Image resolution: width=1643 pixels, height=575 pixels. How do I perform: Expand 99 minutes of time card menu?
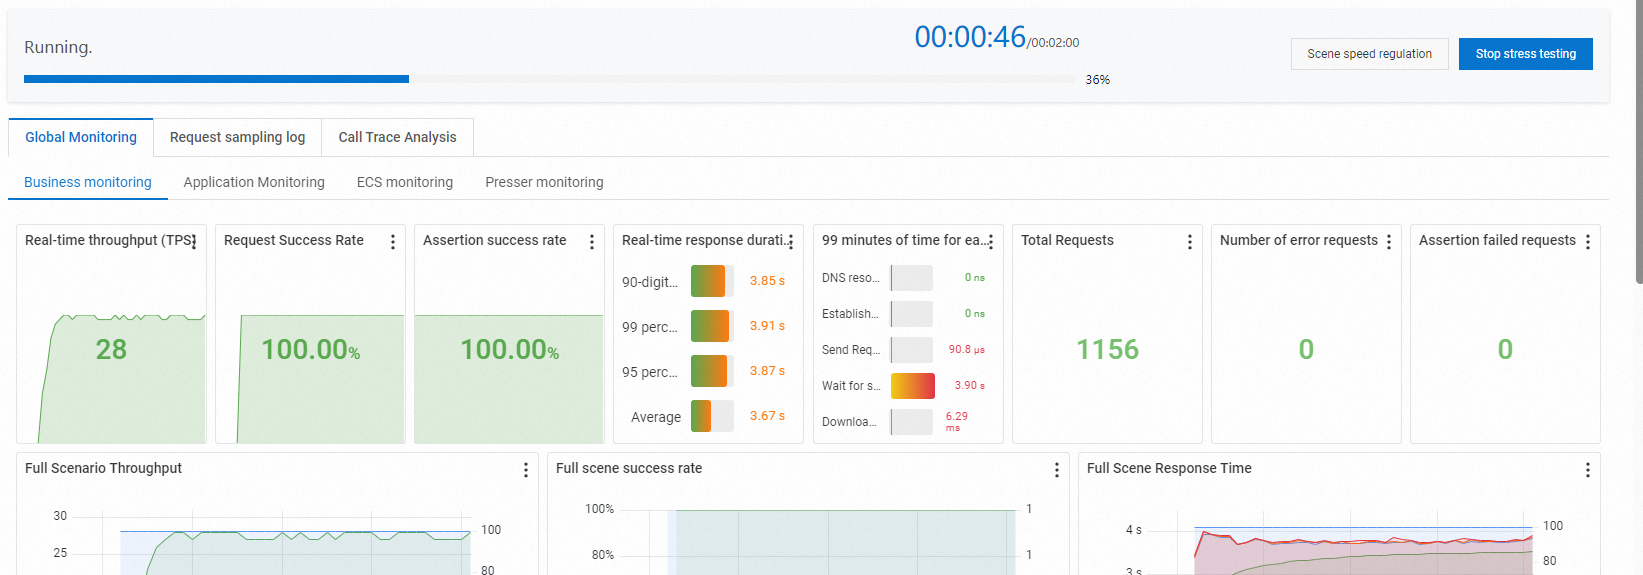click(991, 242)
